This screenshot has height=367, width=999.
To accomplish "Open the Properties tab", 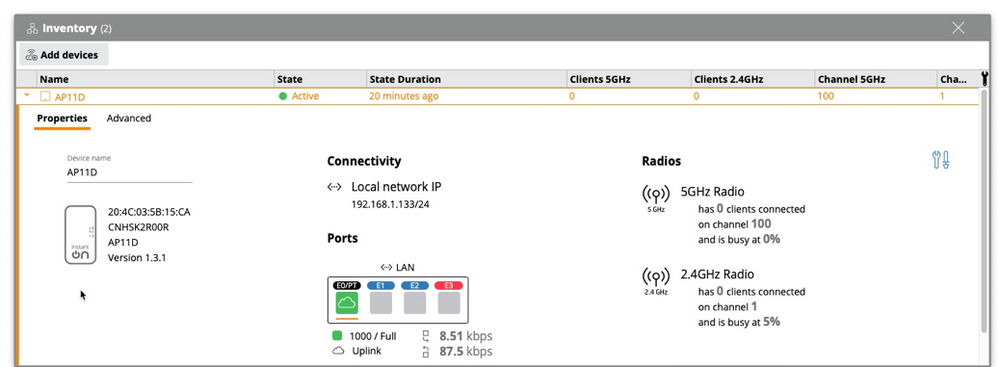I will click(62, 119).
